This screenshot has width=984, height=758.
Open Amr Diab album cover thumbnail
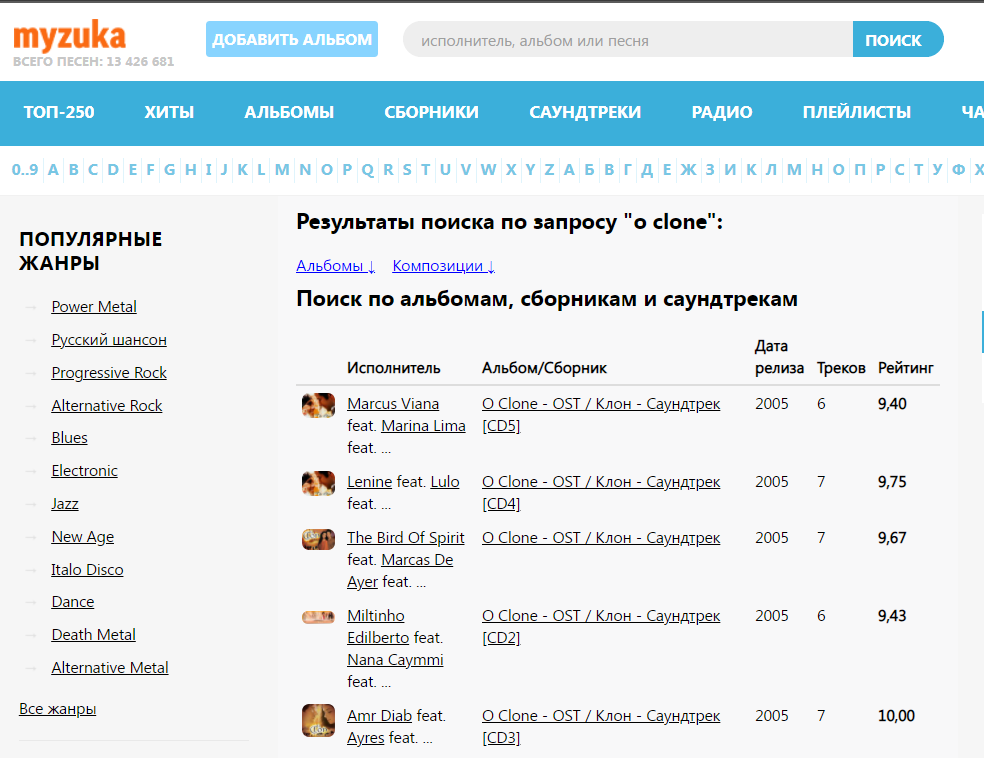coord(318,720)
